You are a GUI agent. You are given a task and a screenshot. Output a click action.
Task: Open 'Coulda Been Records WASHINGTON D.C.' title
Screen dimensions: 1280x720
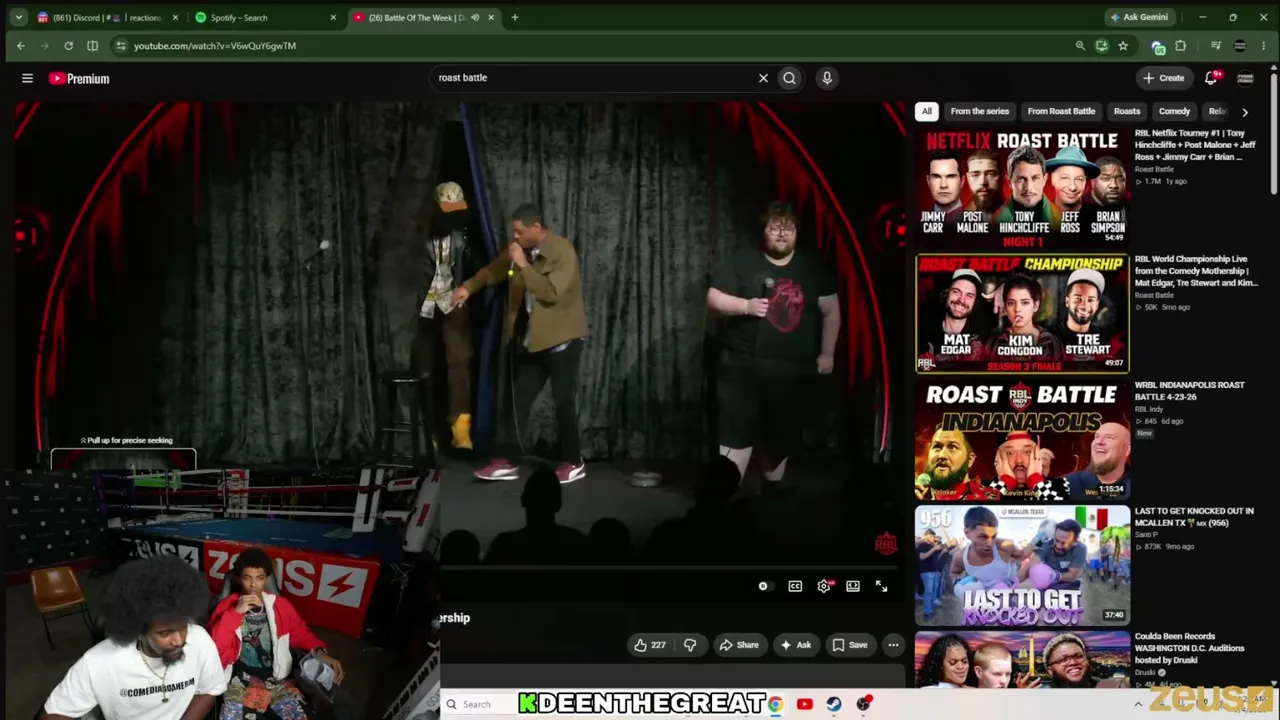tap(1190, 648)
